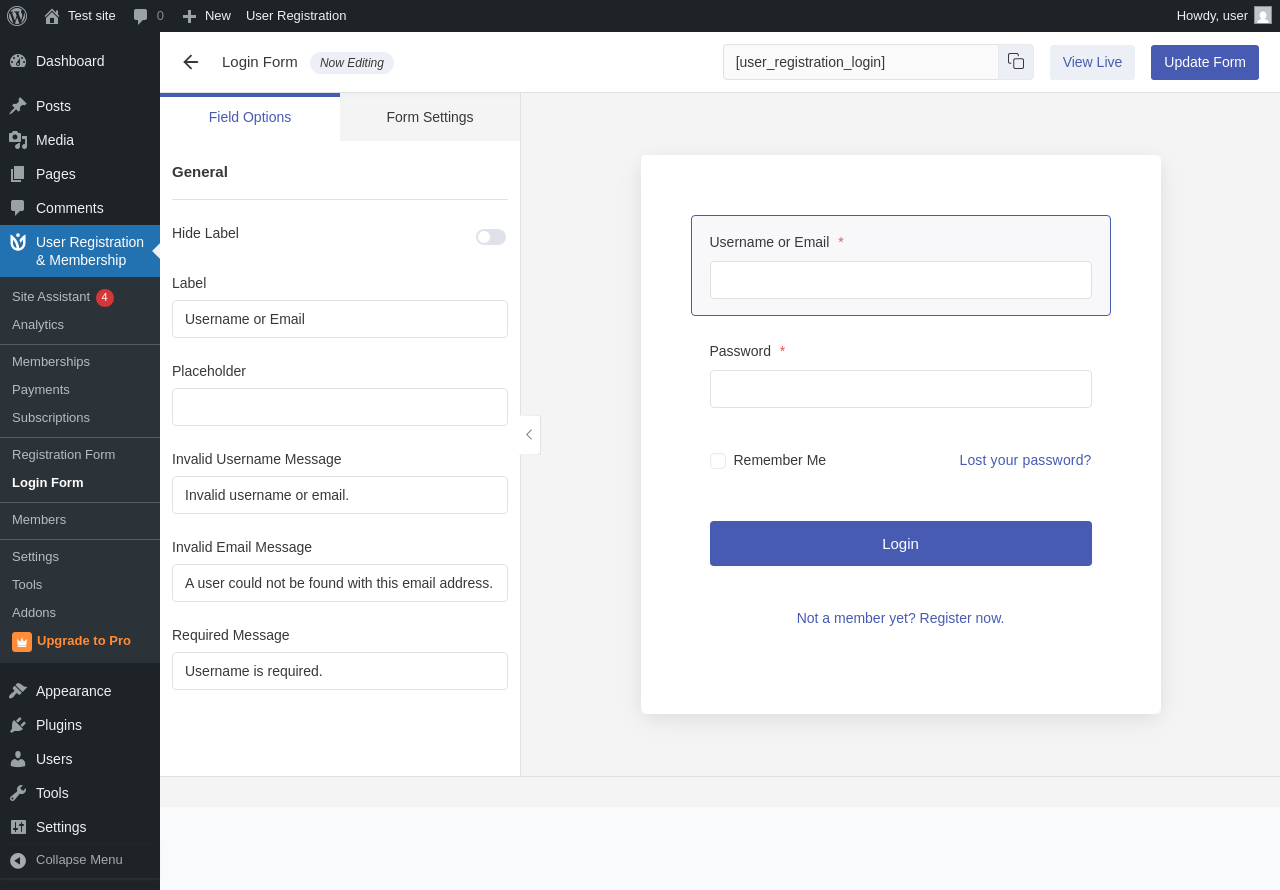Viewport: 1280px width, 890px height.
Task: Select the Field Options tab
Action: tap(250, 117)
